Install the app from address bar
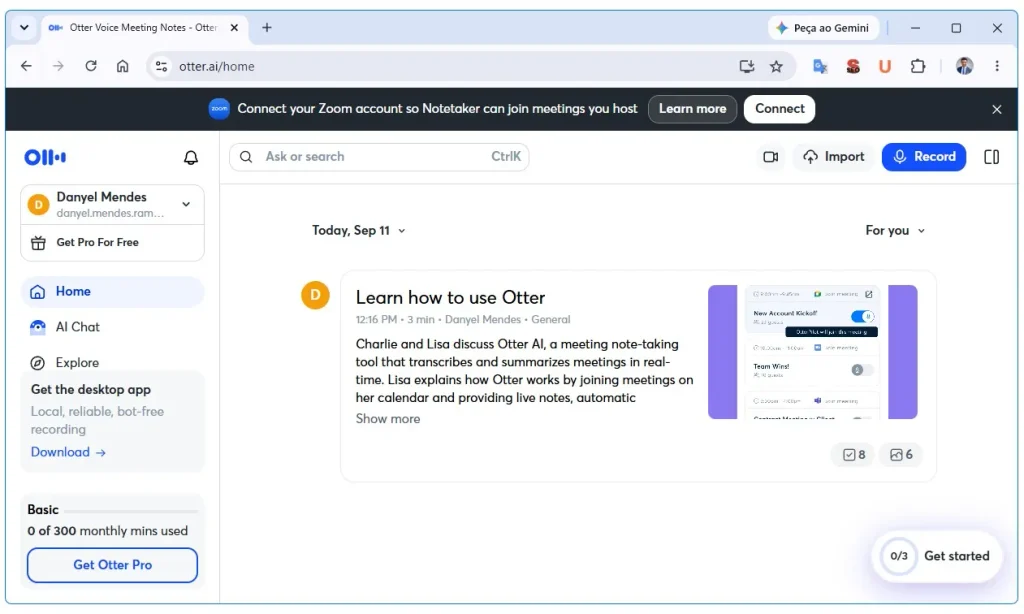 [747, 66]
